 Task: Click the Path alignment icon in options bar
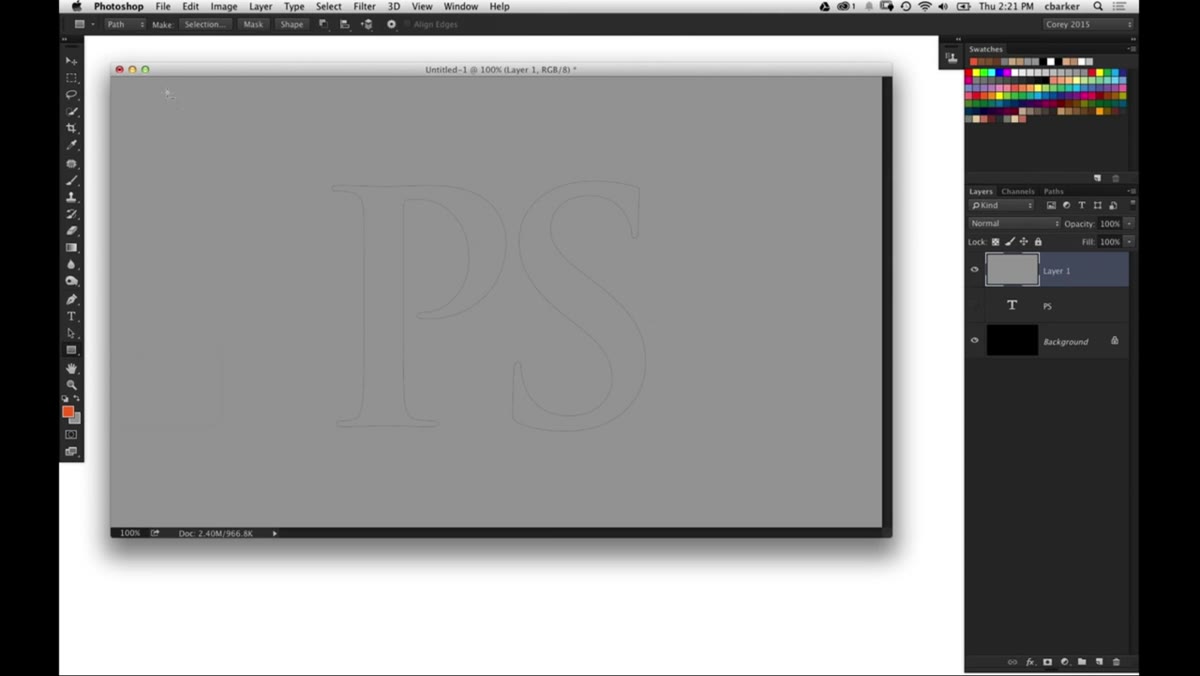345,24
